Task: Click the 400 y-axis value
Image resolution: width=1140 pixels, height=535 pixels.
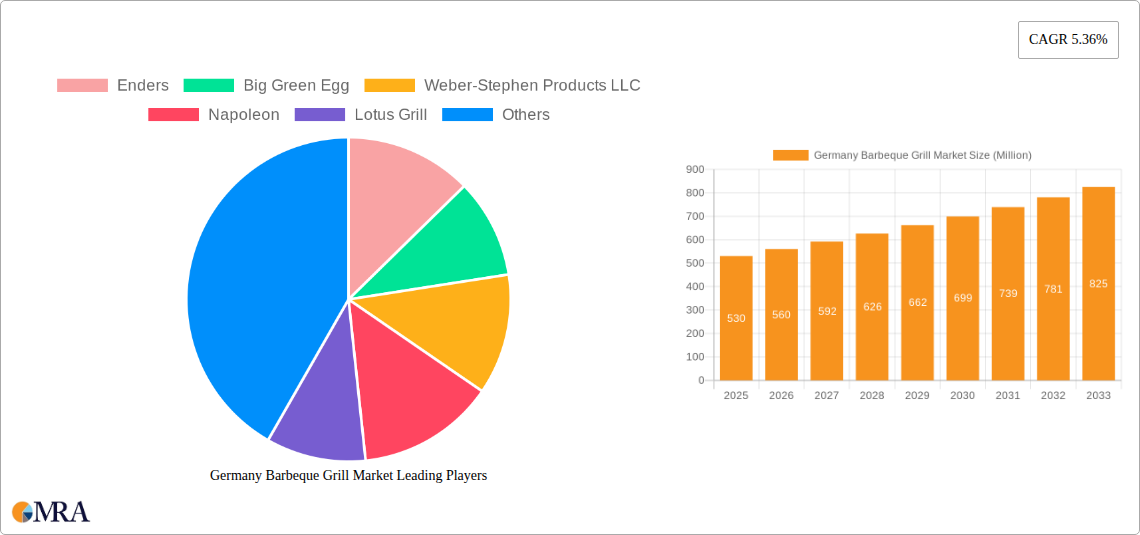Action: coord(695,286)
